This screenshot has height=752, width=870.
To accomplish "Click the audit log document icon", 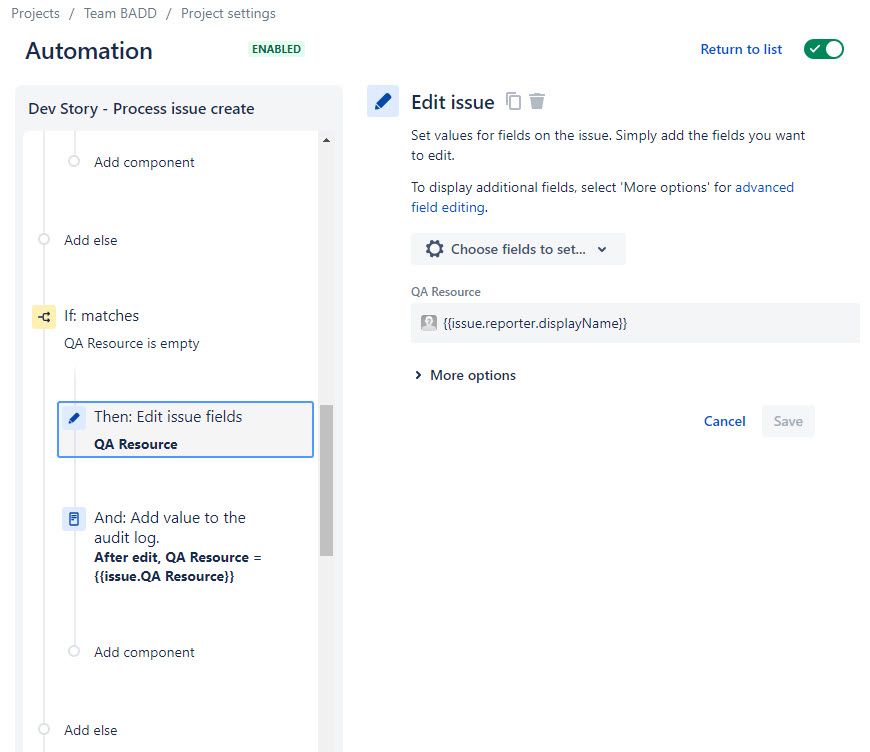I will tap(74, 519).
